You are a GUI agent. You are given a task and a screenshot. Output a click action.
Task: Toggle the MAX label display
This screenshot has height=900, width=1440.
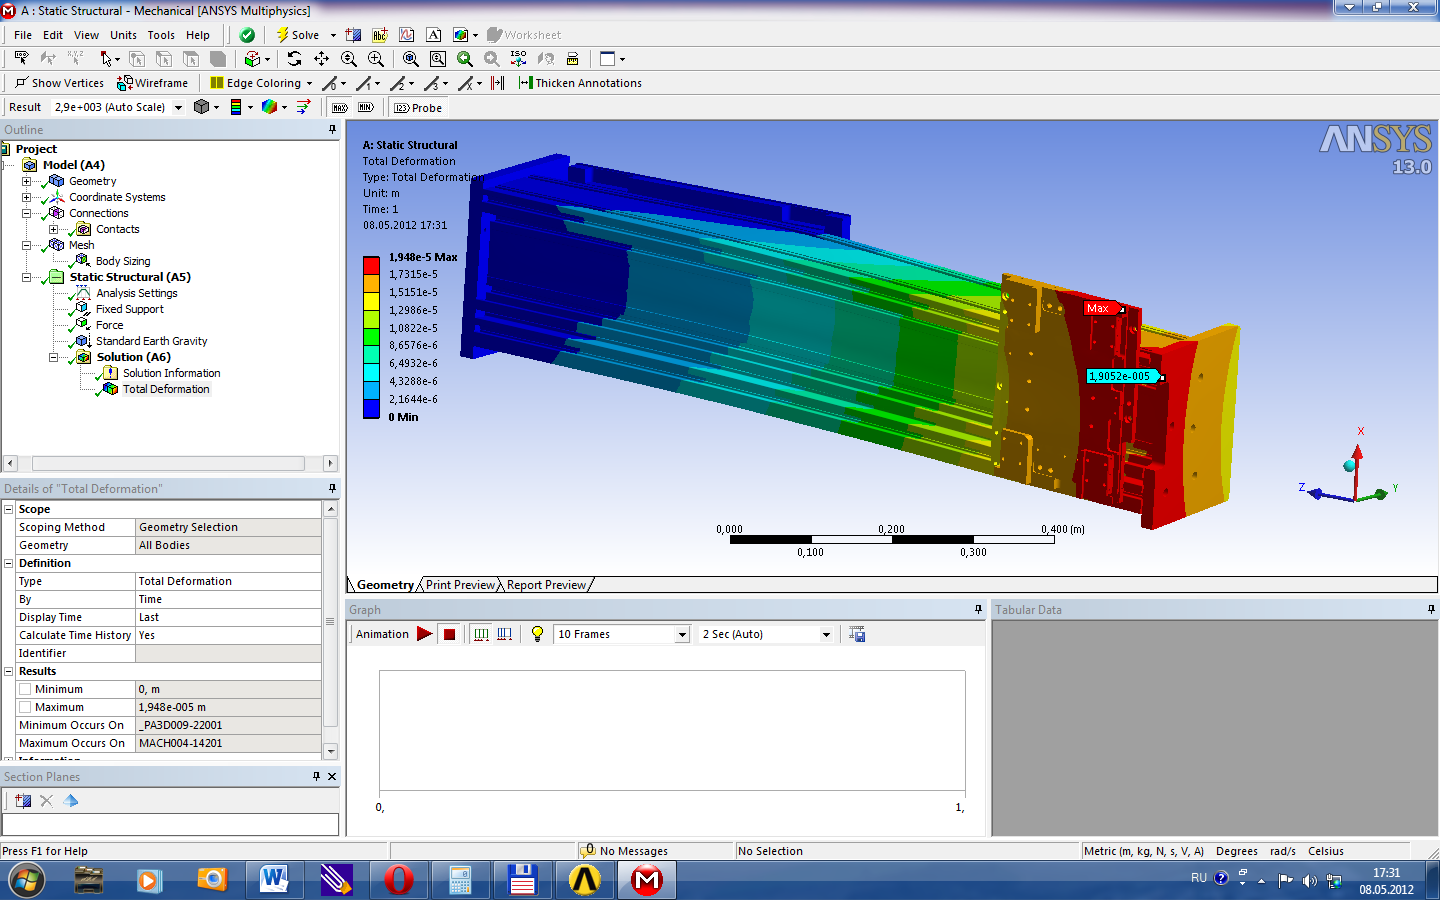(340, 108)
